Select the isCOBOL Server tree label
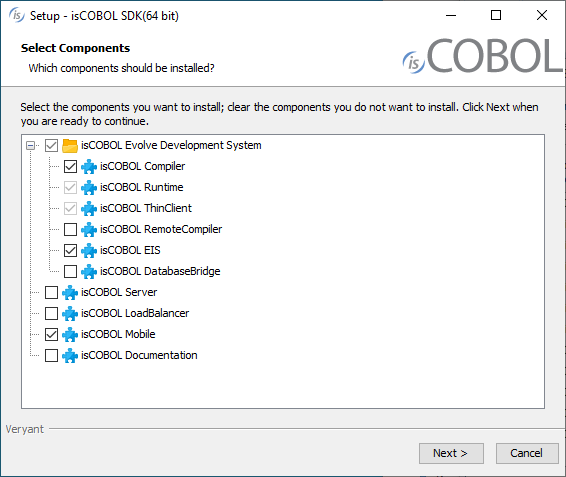The width and height of the screenshot is (566, 477). click(x=119, y=292)
